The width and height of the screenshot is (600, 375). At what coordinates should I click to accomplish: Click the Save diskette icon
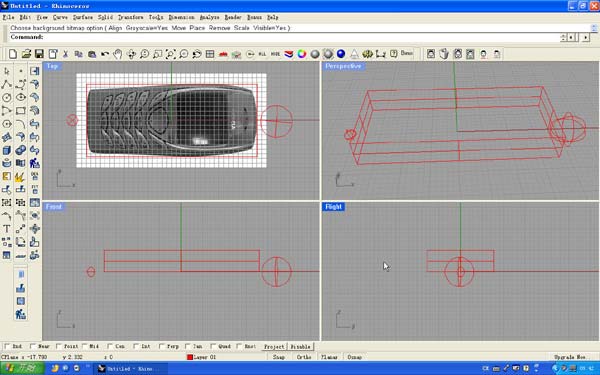click(x=39, y=54)
